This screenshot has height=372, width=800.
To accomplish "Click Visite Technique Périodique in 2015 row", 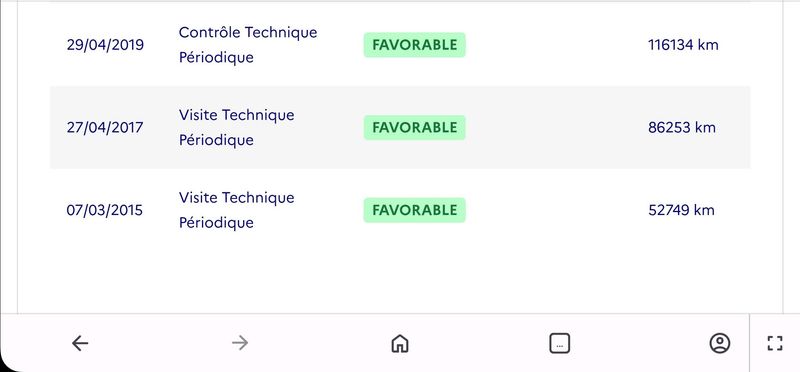I will 236,210.
